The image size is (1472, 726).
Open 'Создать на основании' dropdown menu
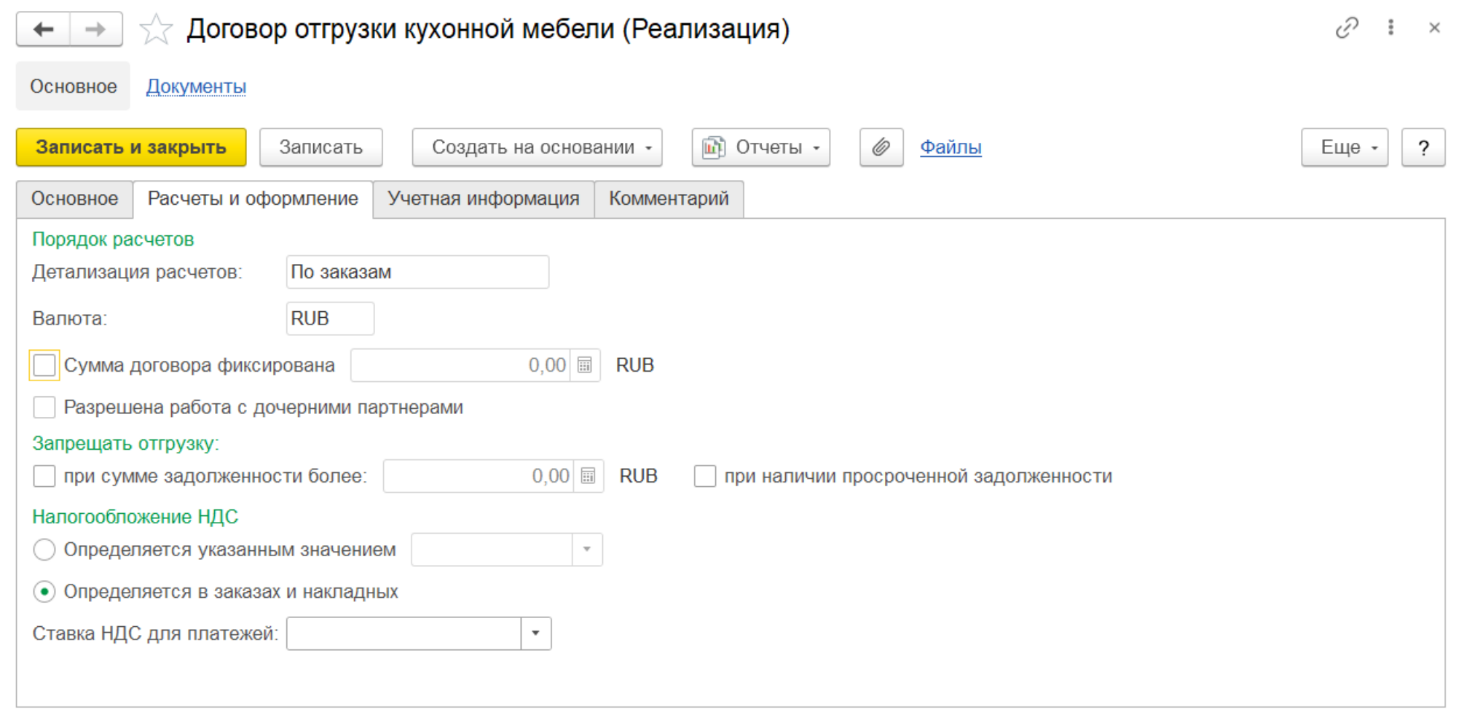click(x=537, y=148)
